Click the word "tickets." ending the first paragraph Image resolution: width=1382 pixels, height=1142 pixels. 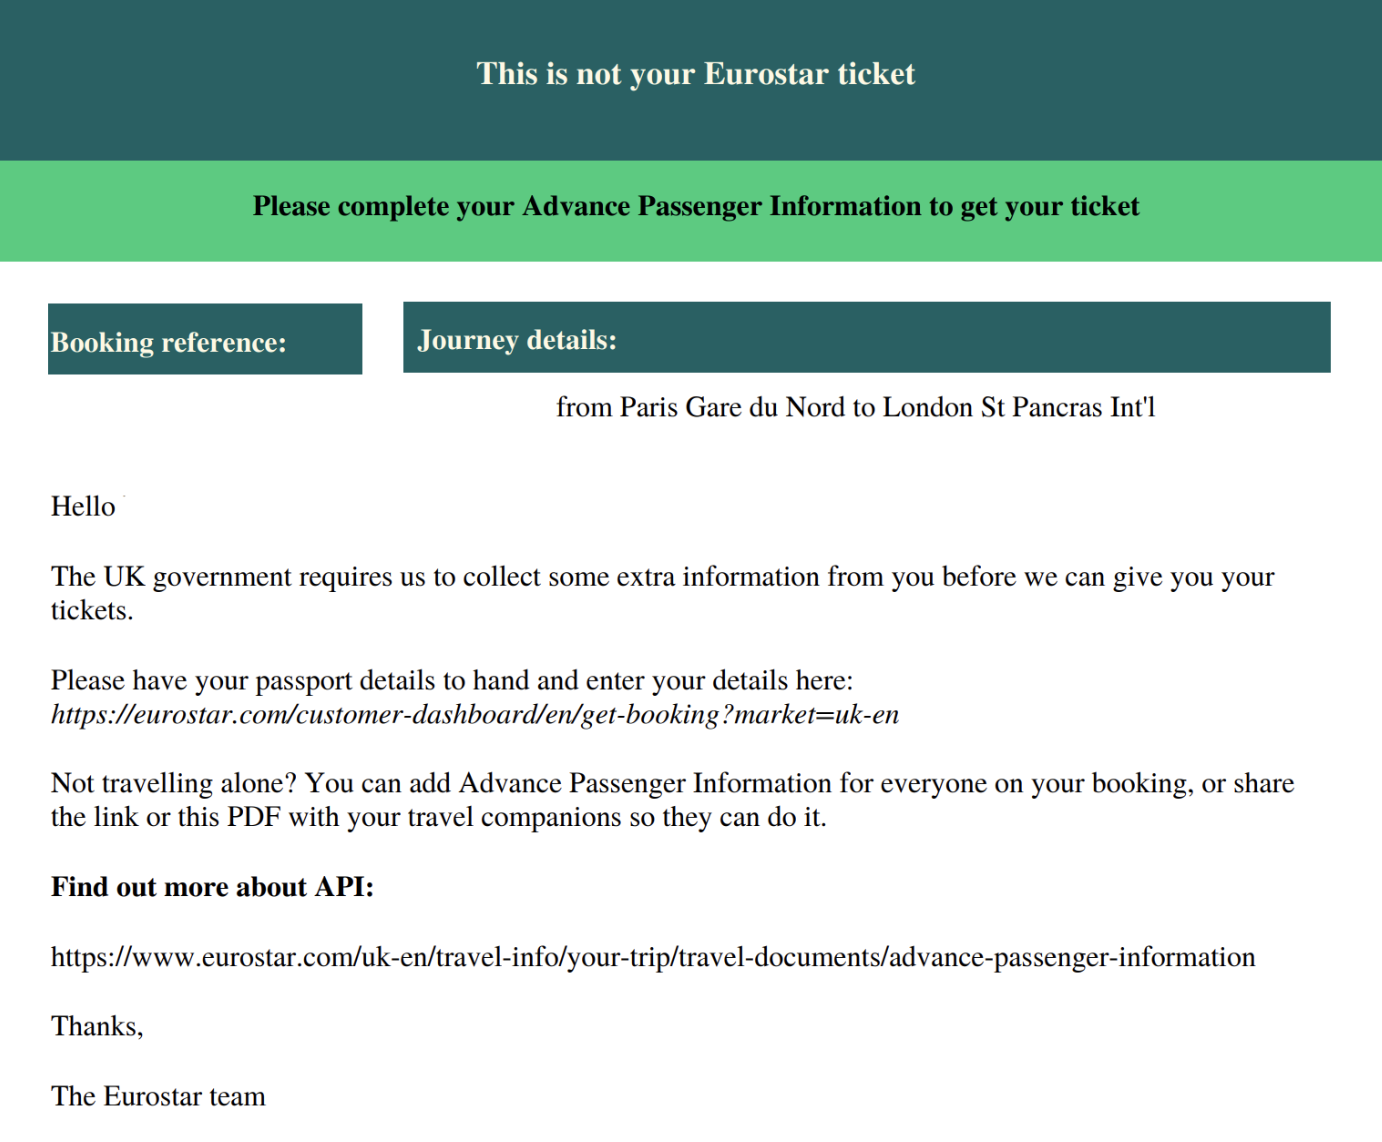92,611
